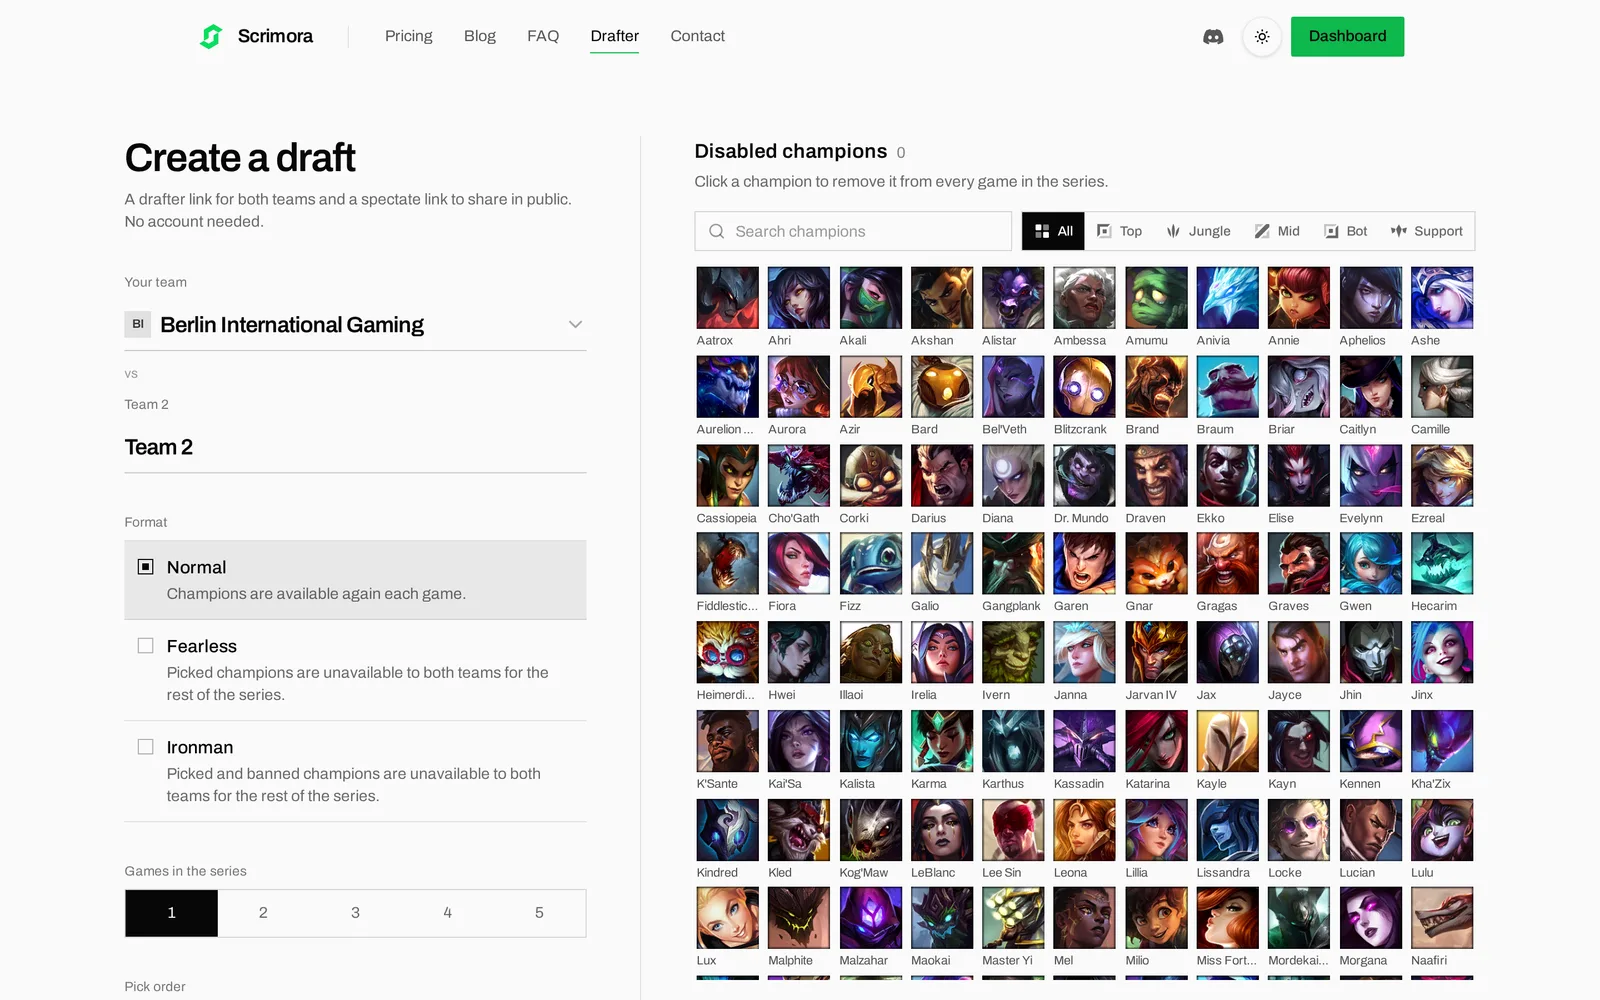1600x1000 pixels.
Task: Filter champions by Mid role
Action: coord(1277,231)
